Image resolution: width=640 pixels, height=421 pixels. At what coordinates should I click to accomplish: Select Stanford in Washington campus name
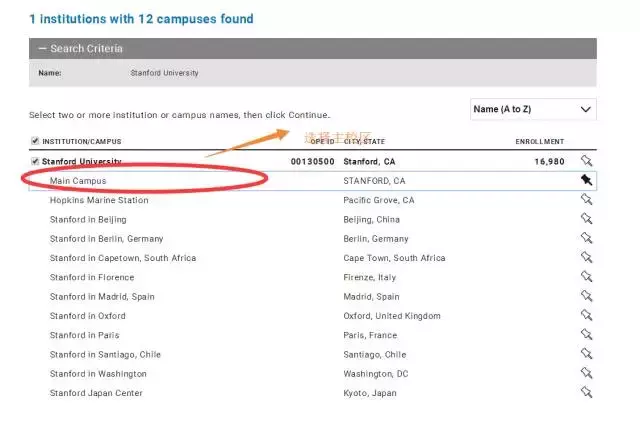98,374
